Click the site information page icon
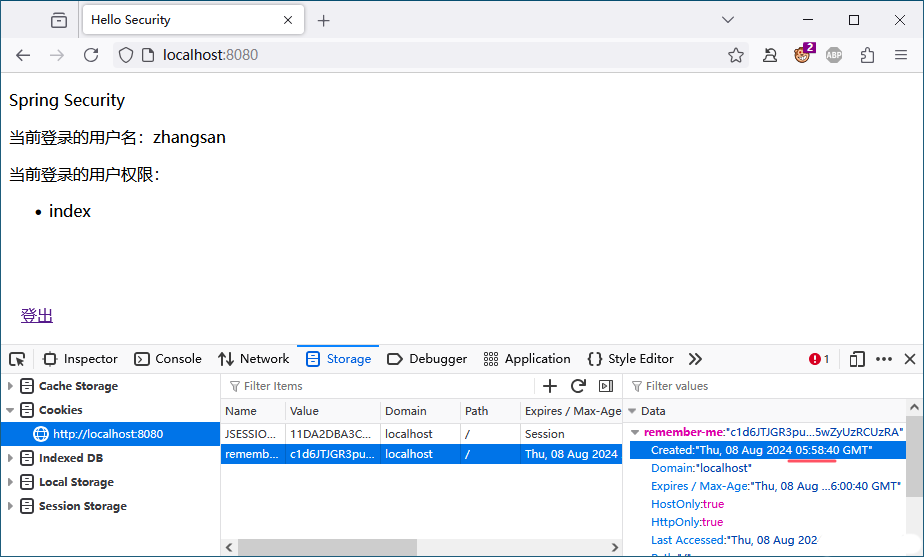924x557 pixels. [148, 55]
